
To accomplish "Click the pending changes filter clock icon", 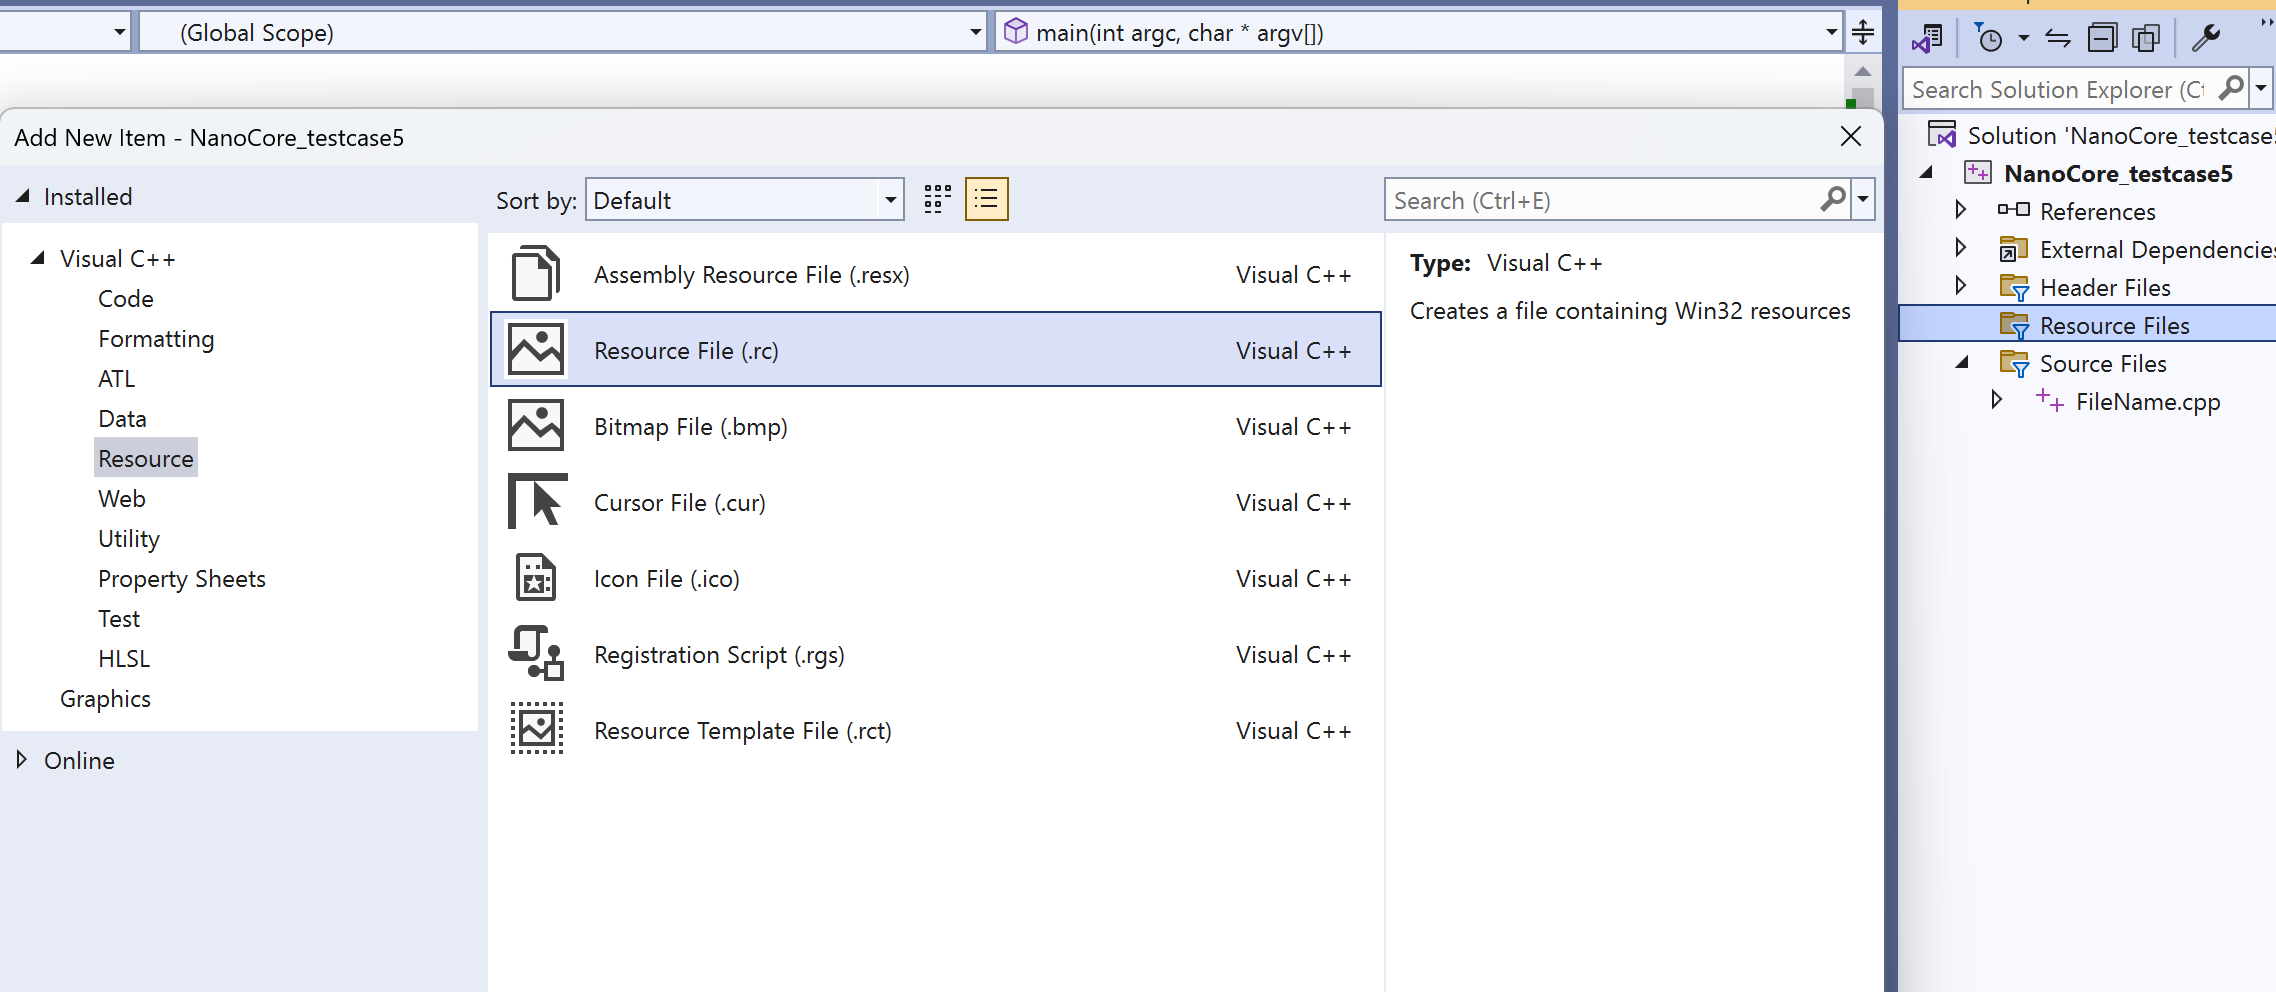I will tap(1988, 38).
